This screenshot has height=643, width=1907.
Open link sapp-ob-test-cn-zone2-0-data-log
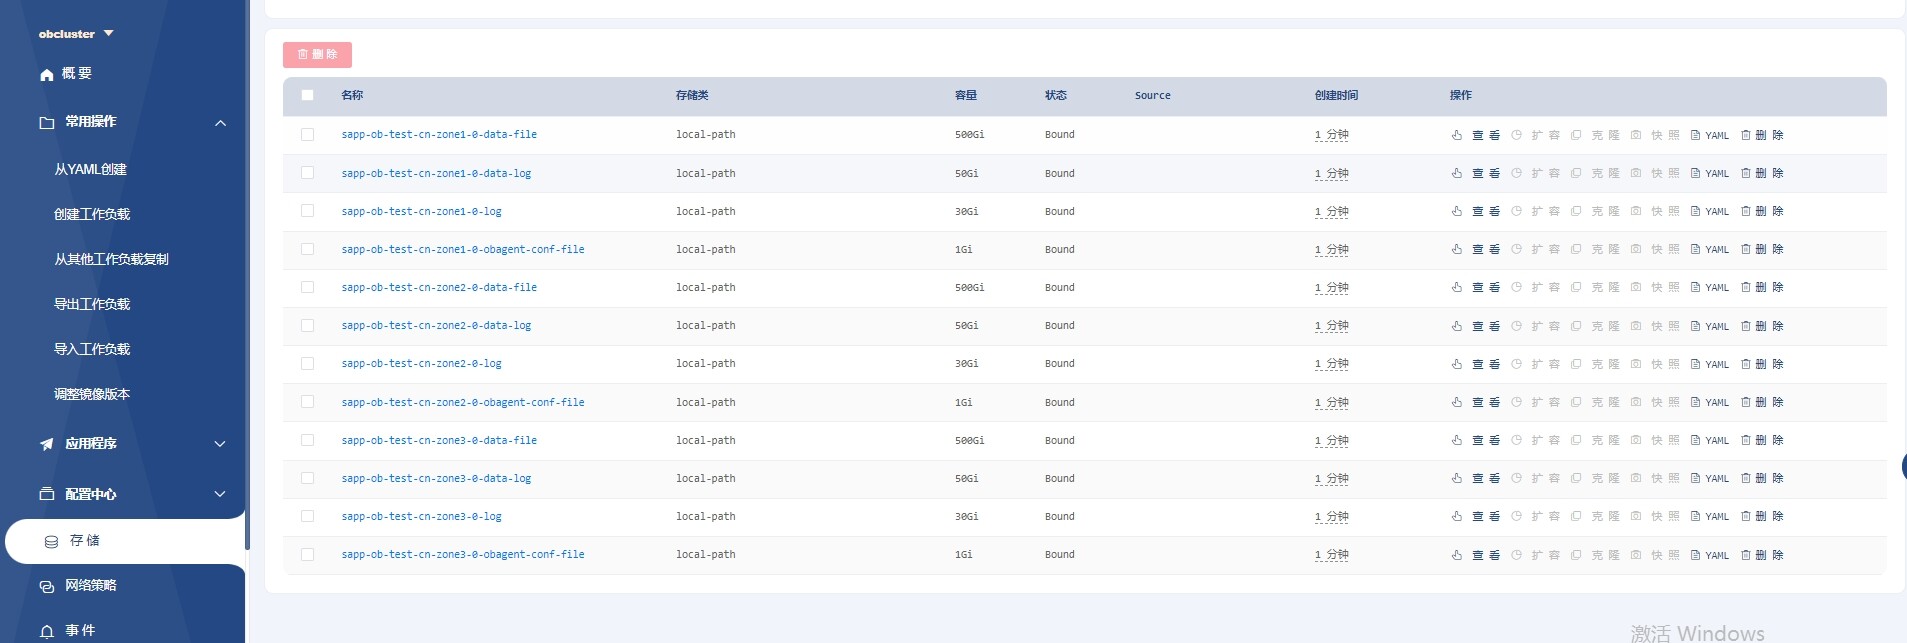pos(436,325)
